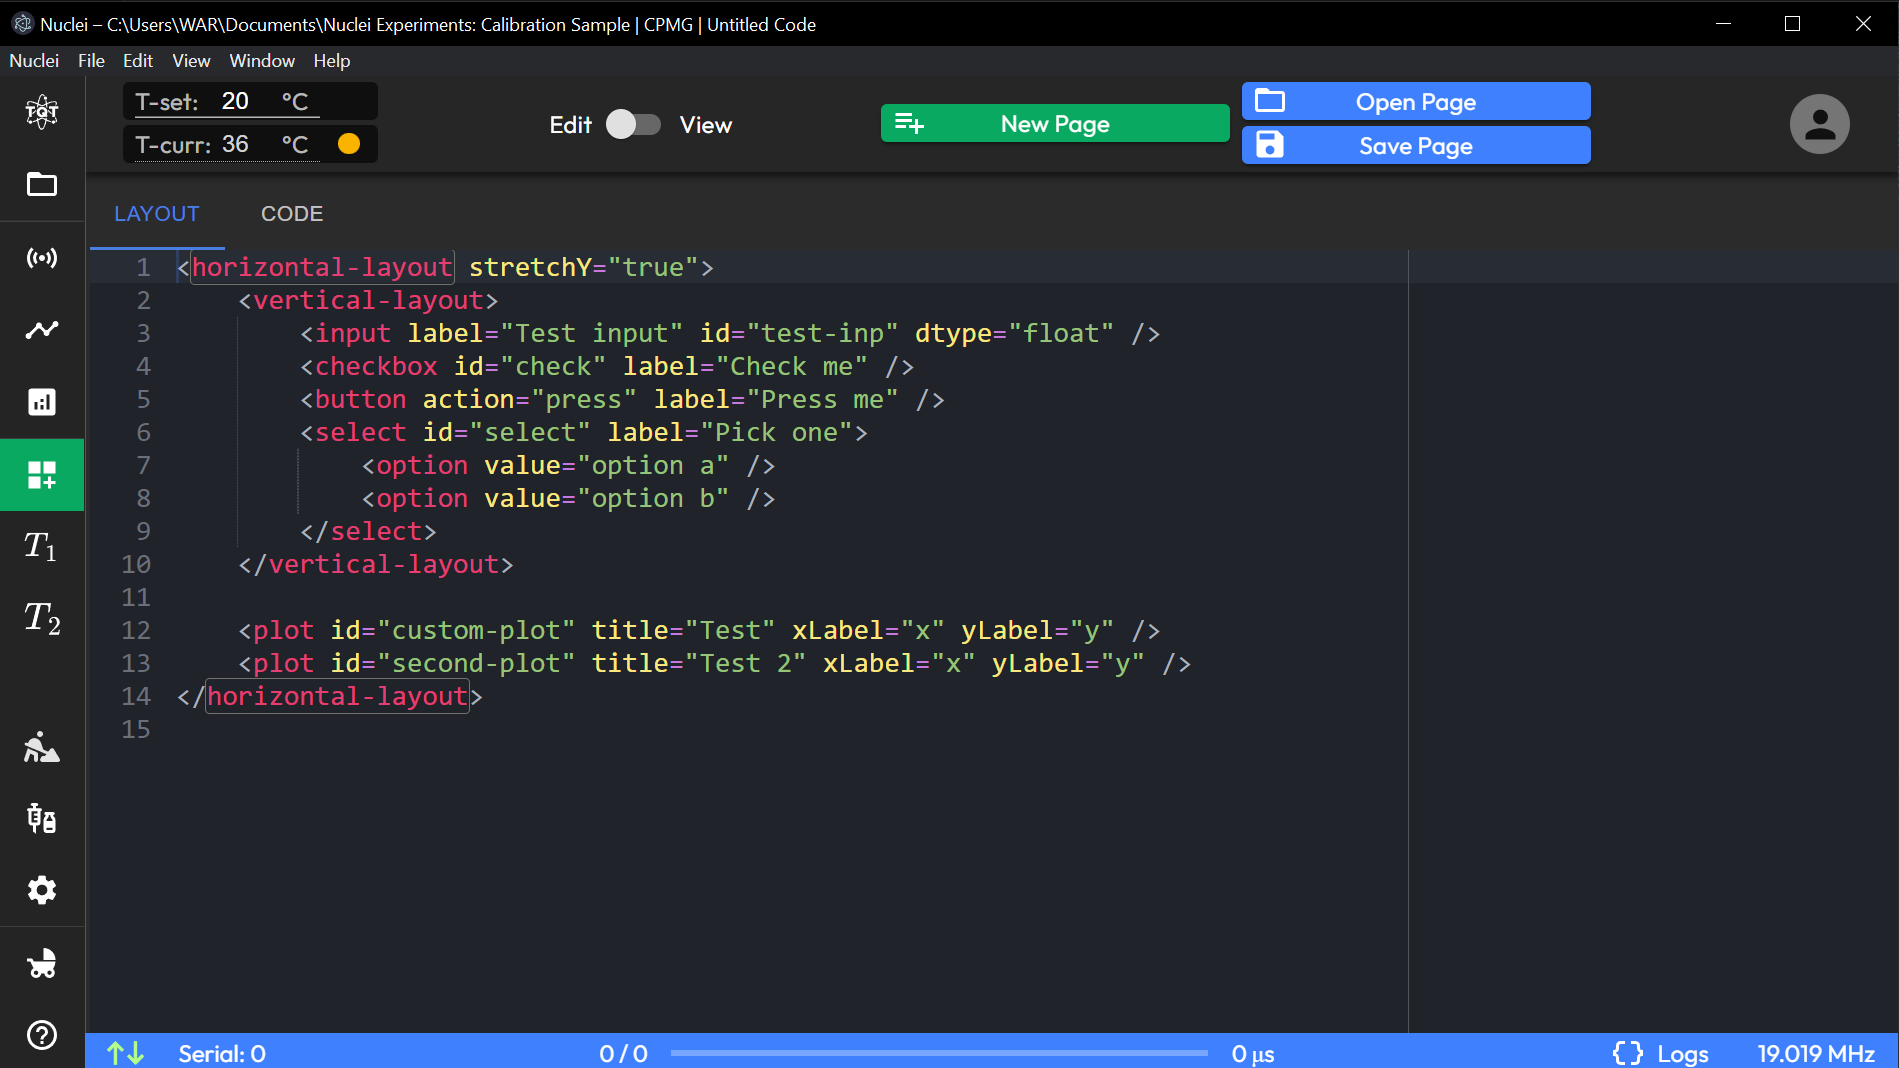
Task: Click the Save Page button
Action: pyautogui.click(x=1416, y=145)
